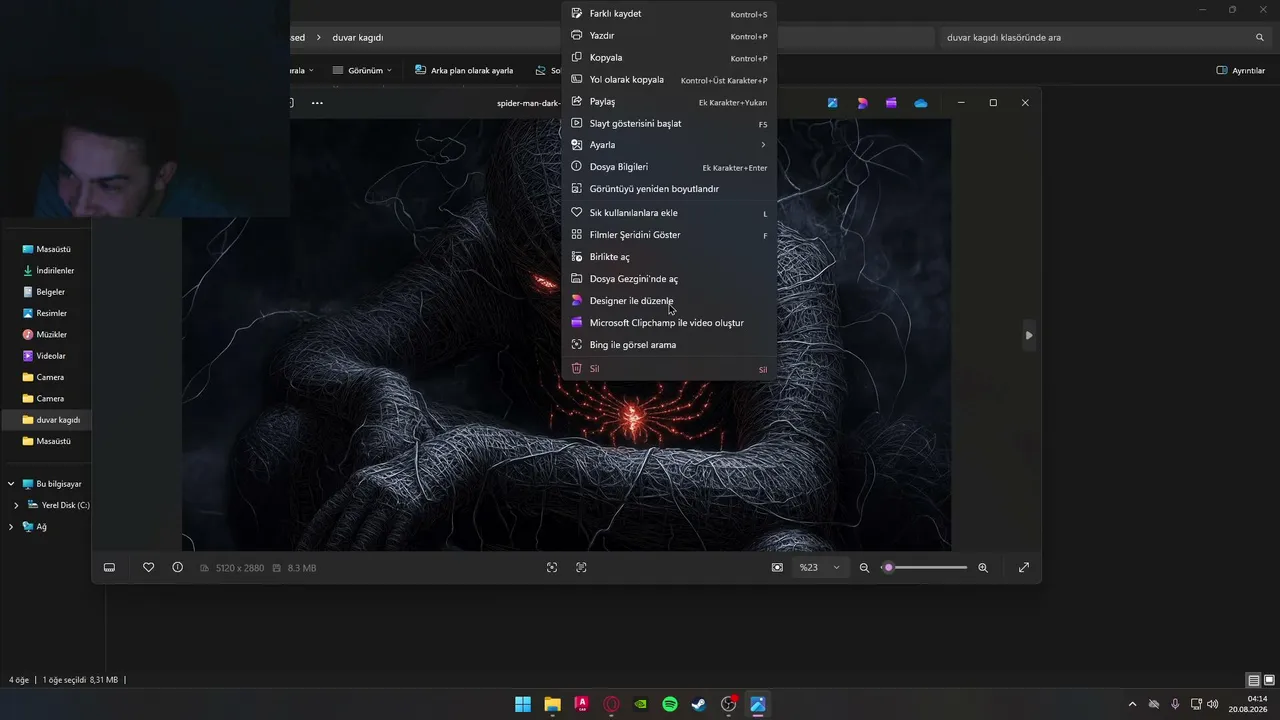This screenshot has width=1280, height=720.
Task: Choose Yol olarak kopyala menu entry
Action: [669, 80]
